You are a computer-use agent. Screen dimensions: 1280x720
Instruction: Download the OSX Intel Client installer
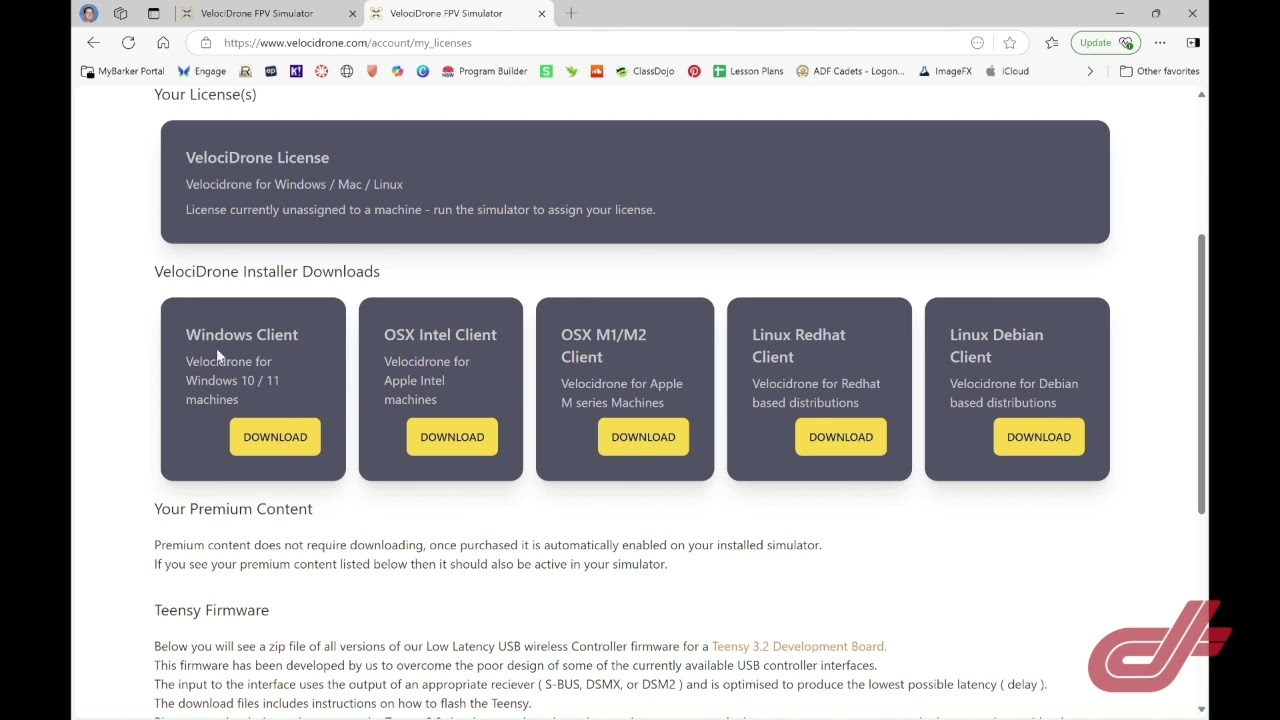tap(452, 437)
